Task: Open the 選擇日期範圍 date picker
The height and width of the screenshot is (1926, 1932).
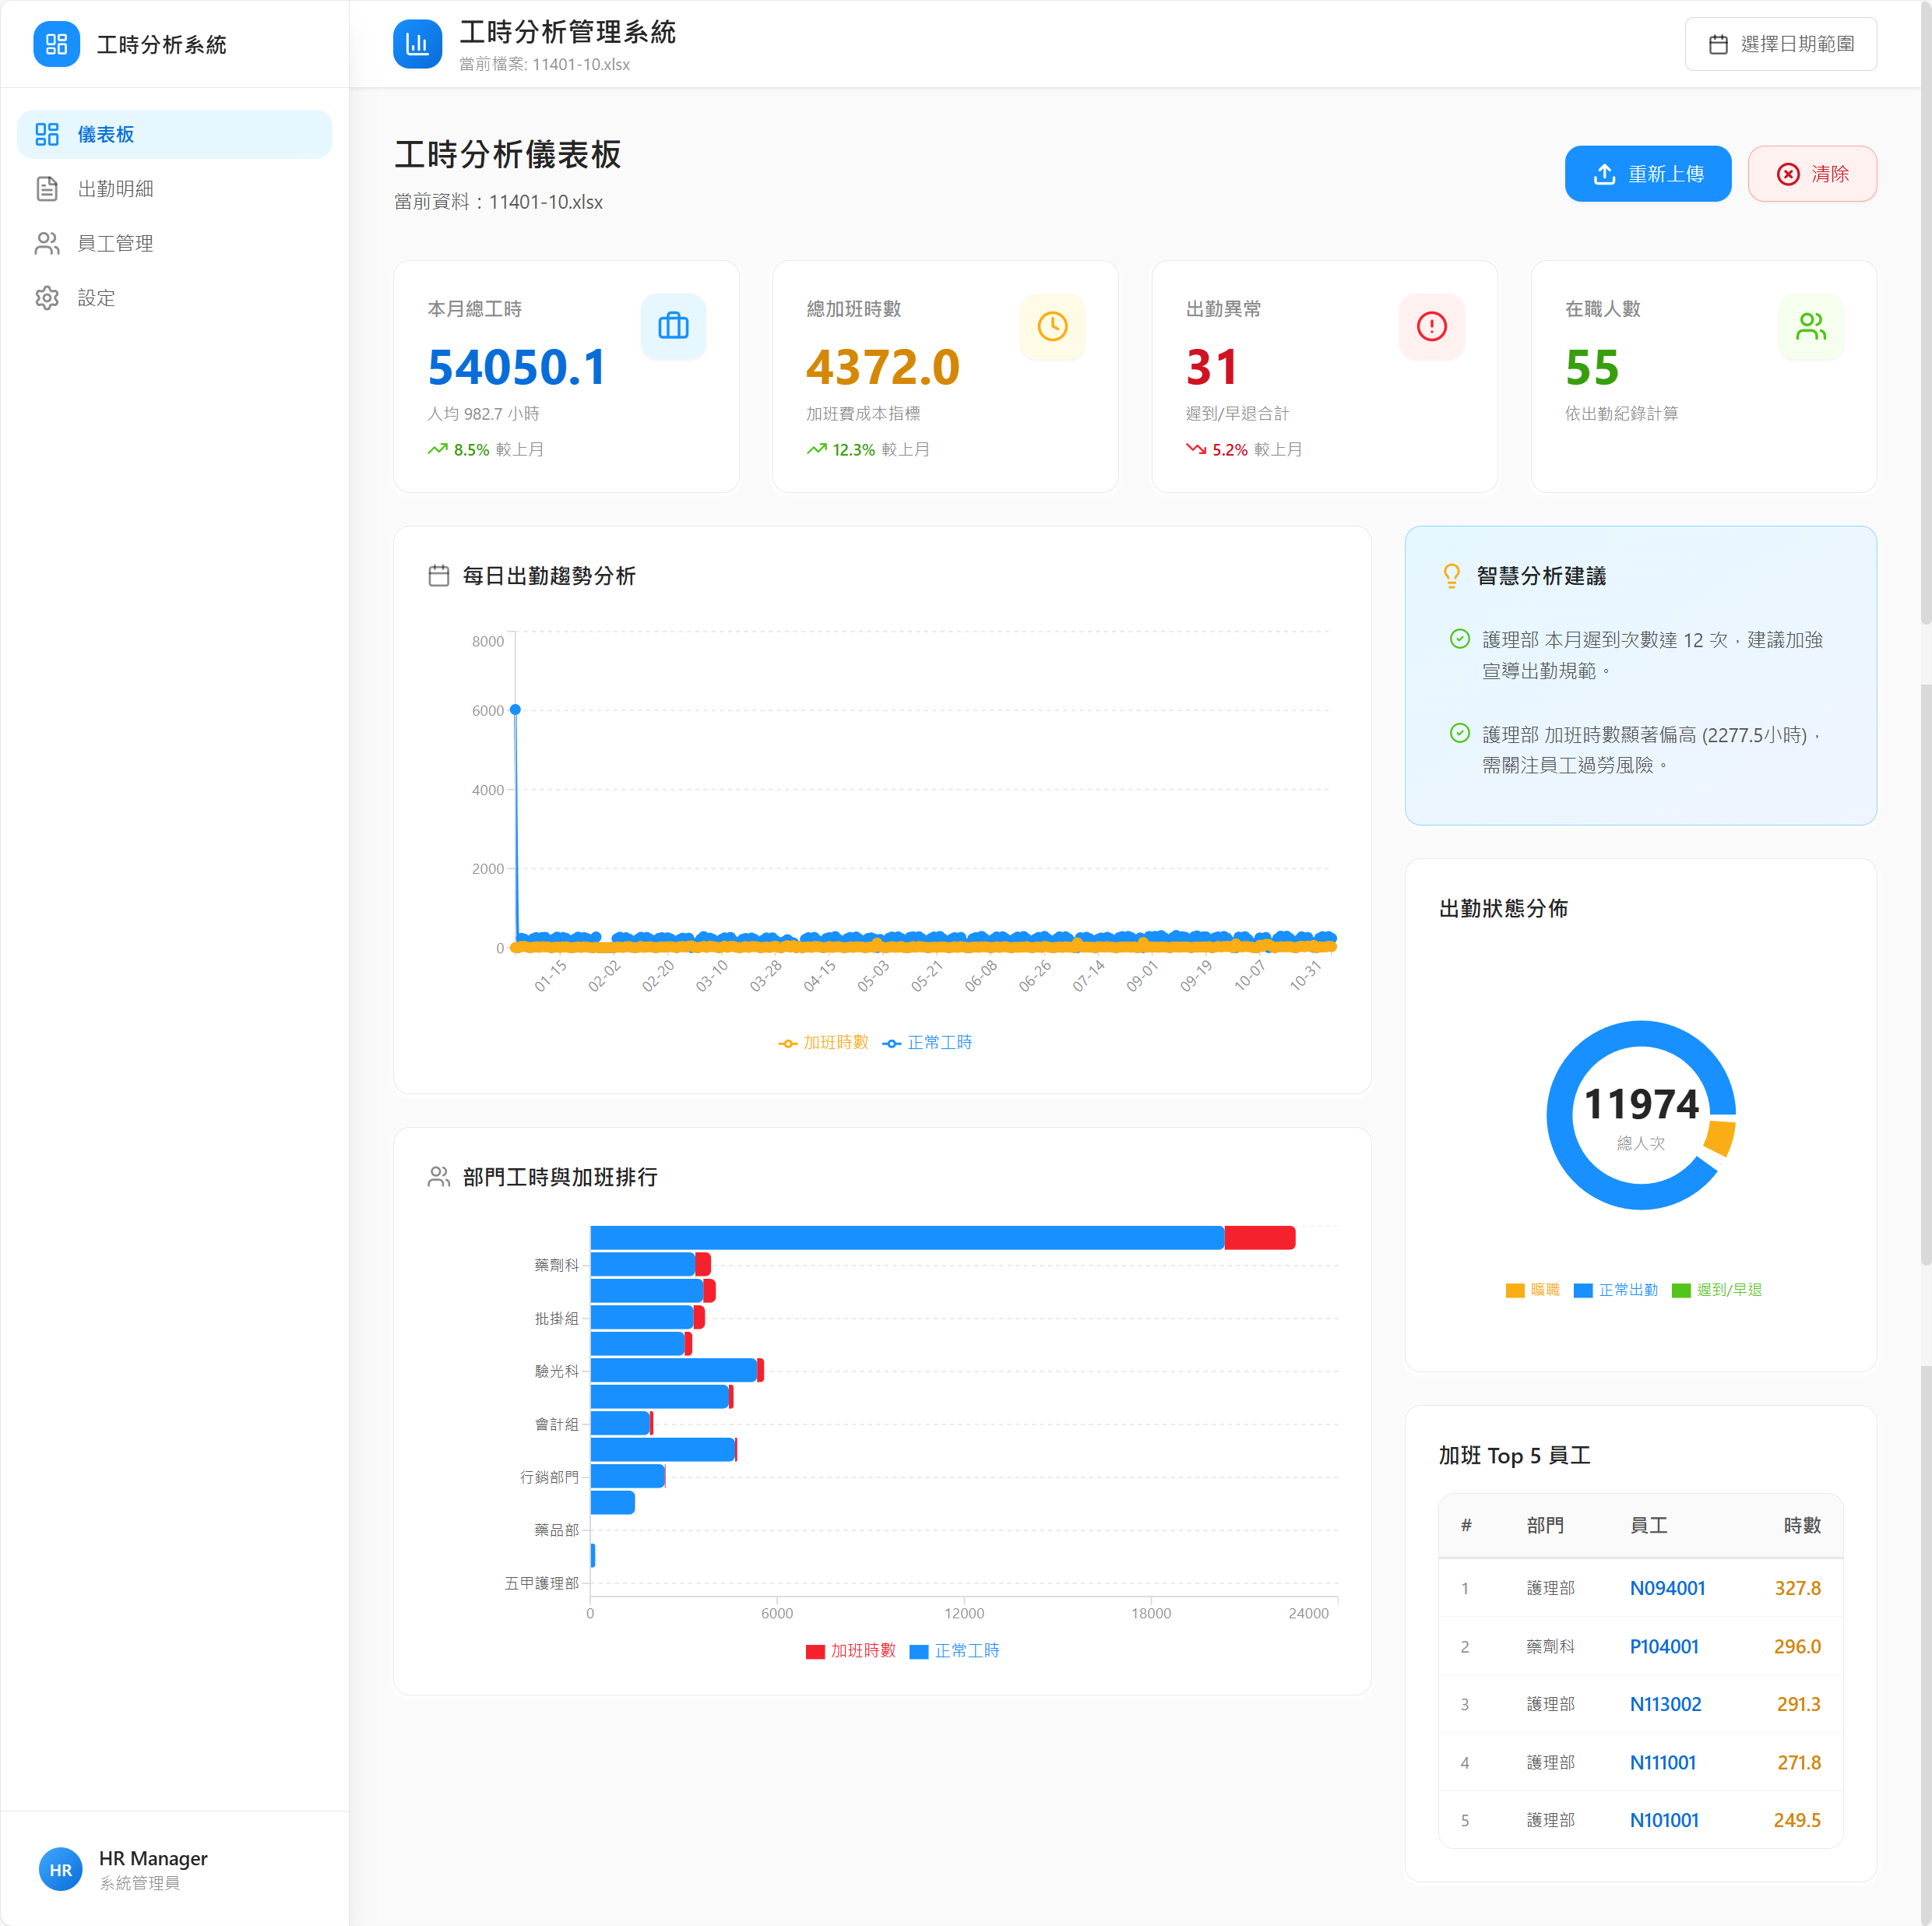Action: (1780, 43)
